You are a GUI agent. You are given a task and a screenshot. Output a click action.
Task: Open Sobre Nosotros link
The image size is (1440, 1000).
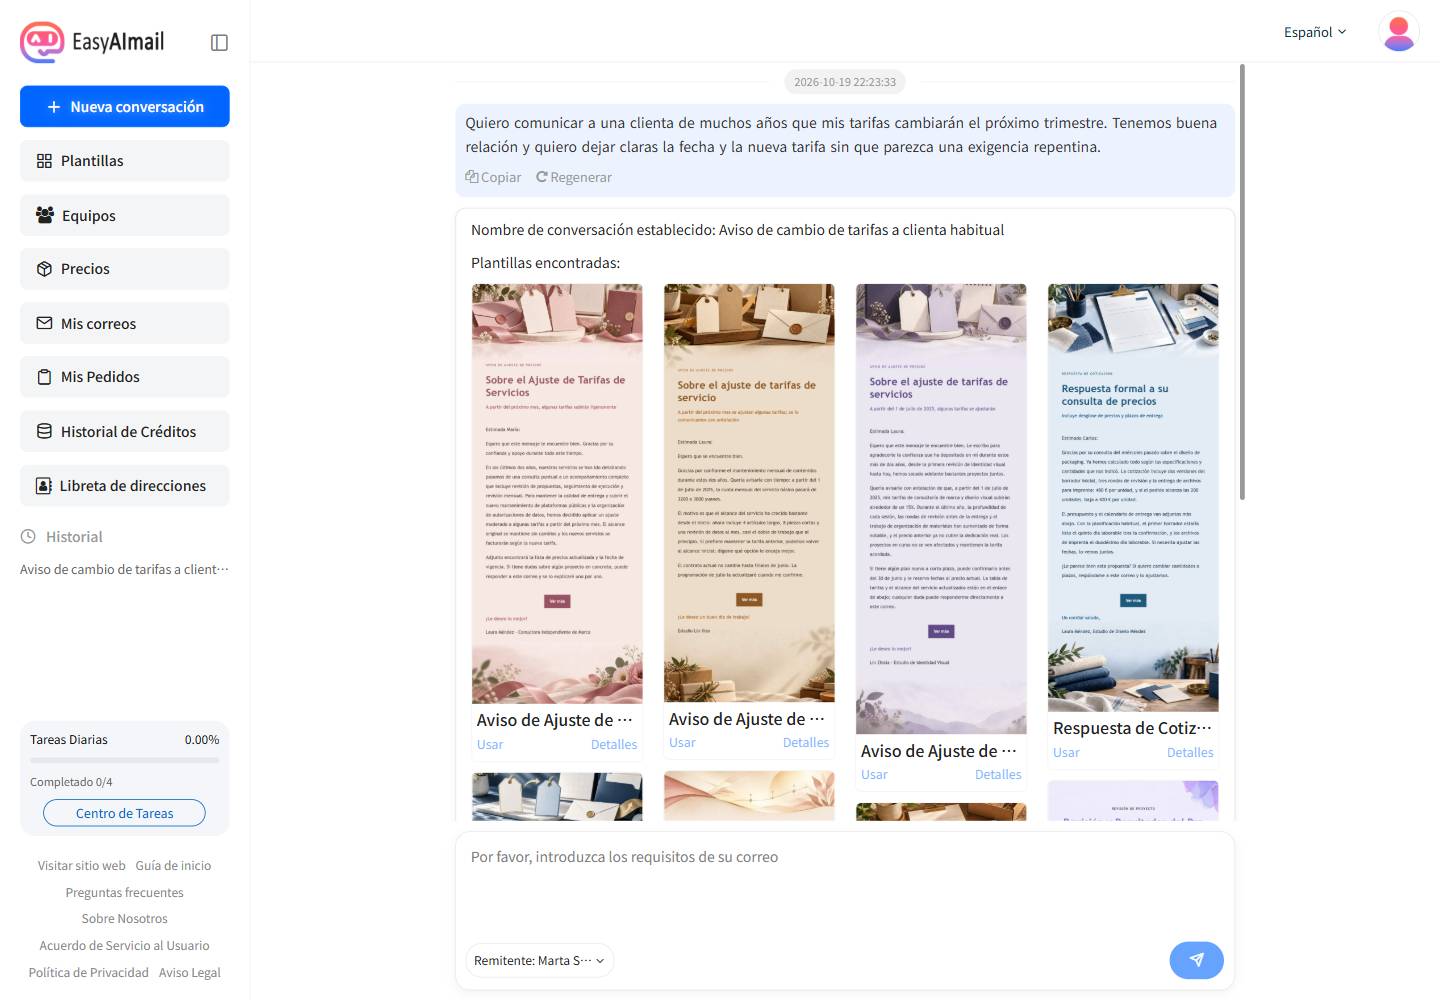click(125, 919)
